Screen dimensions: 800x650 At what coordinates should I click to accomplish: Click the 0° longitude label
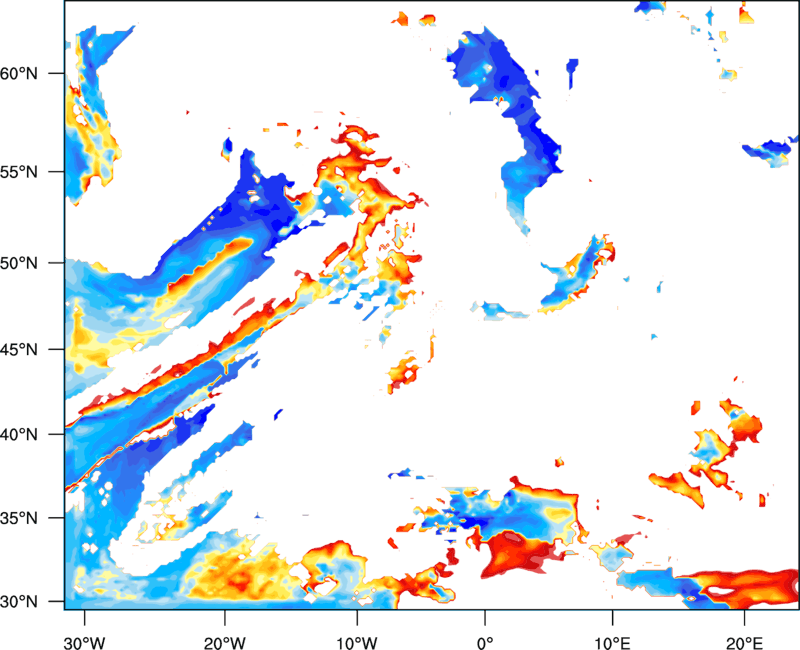pos(485,643)
